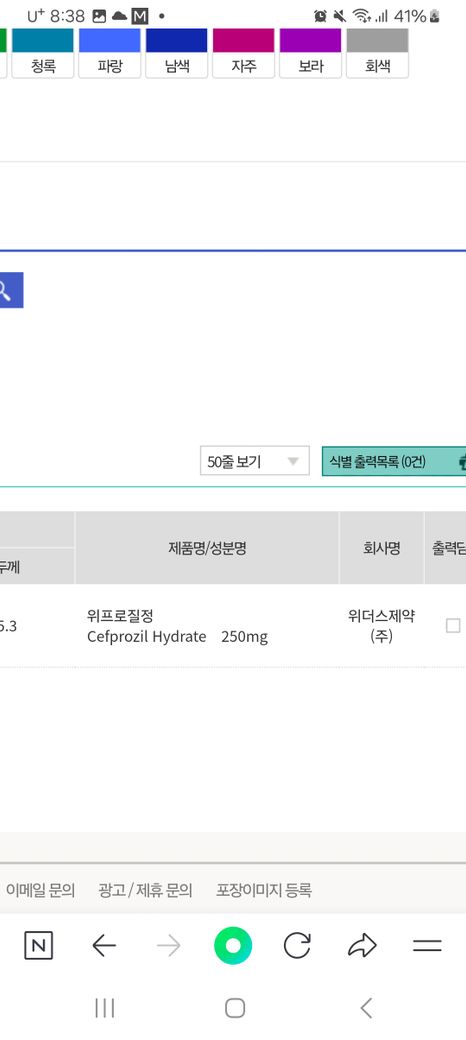The width and height of the screenshot is (466, 1040).
Task: Tap the forward arrow in browser bar
Action: point(168,946)
